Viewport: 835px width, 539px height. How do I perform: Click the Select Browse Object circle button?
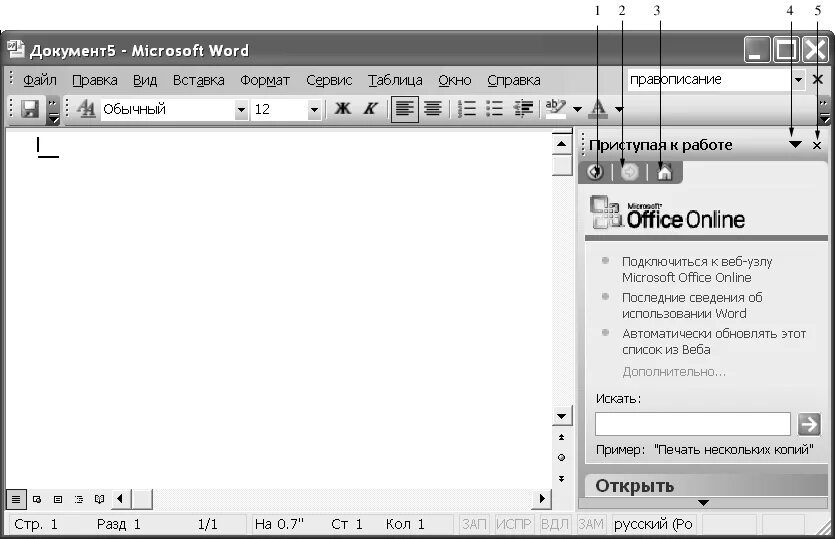(x=561, y=458)
